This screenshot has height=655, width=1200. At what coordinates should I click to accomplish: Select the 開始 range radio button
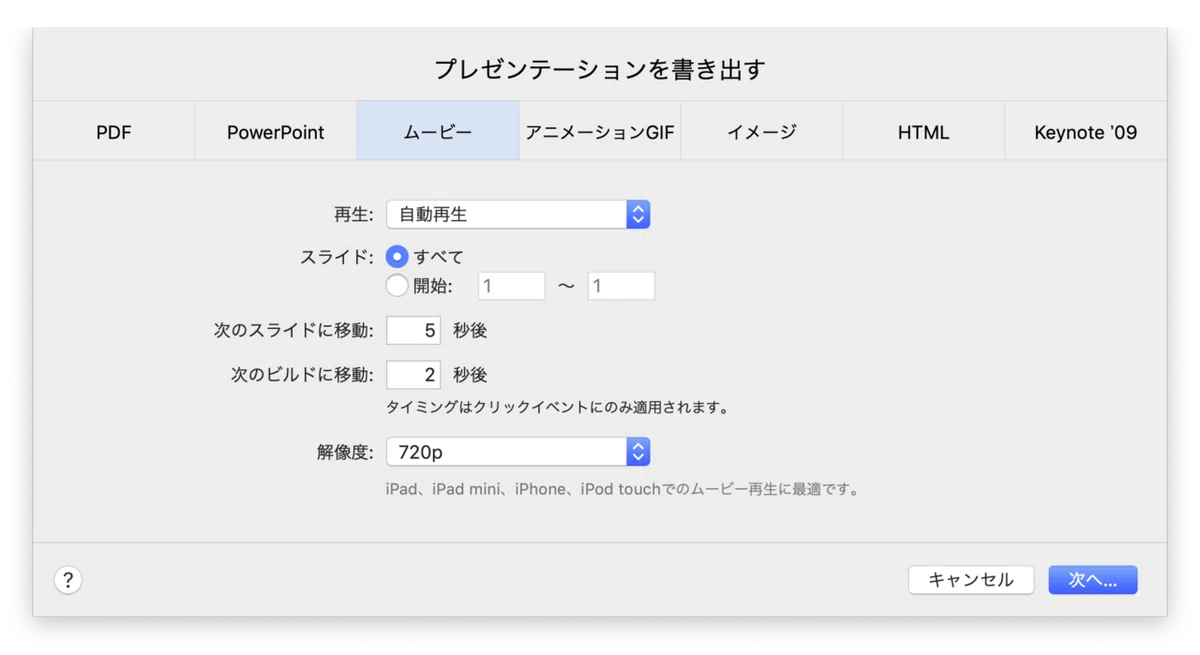coord(397,286)
